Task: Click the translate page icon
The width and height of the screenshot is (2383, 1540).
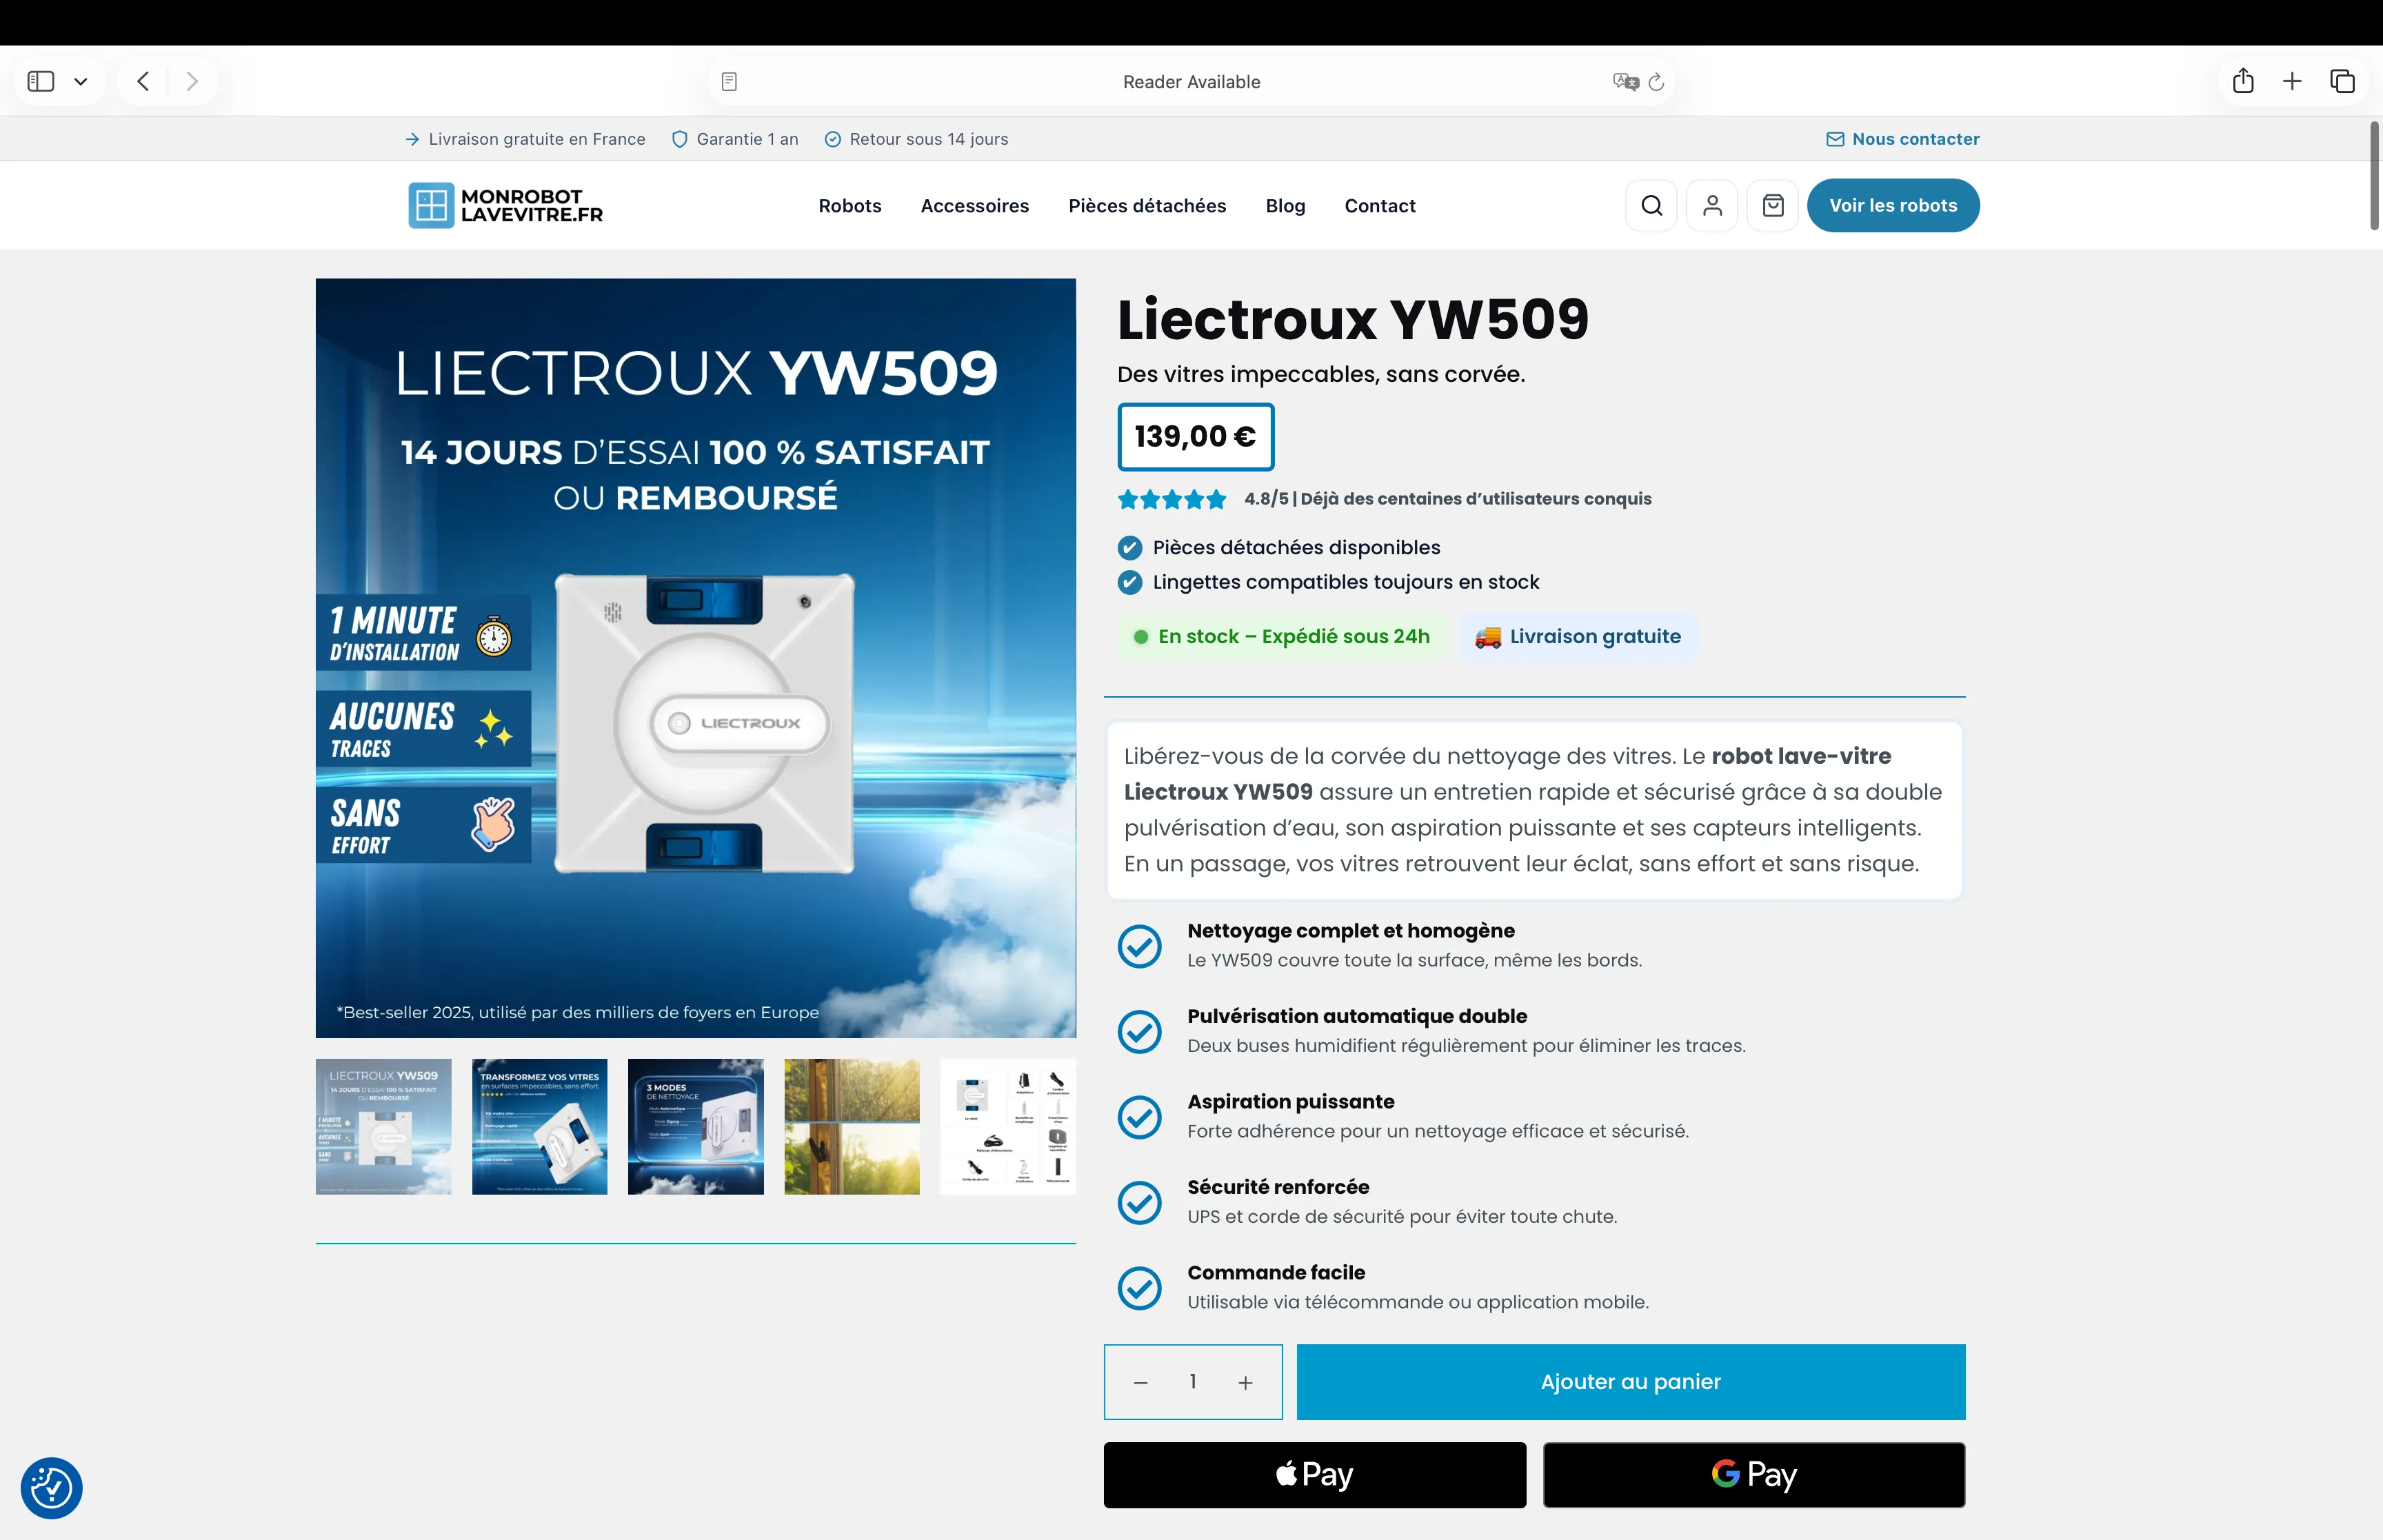Action: (1625, 81)
